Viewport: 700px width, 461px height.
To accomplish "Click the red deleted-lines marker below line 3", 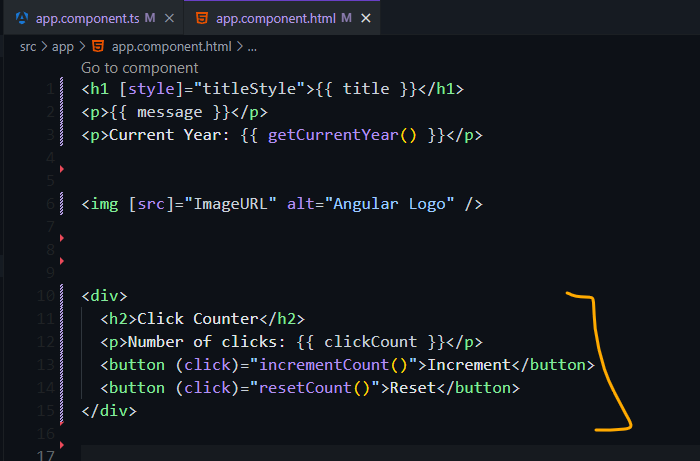I will tap(62, 169).
